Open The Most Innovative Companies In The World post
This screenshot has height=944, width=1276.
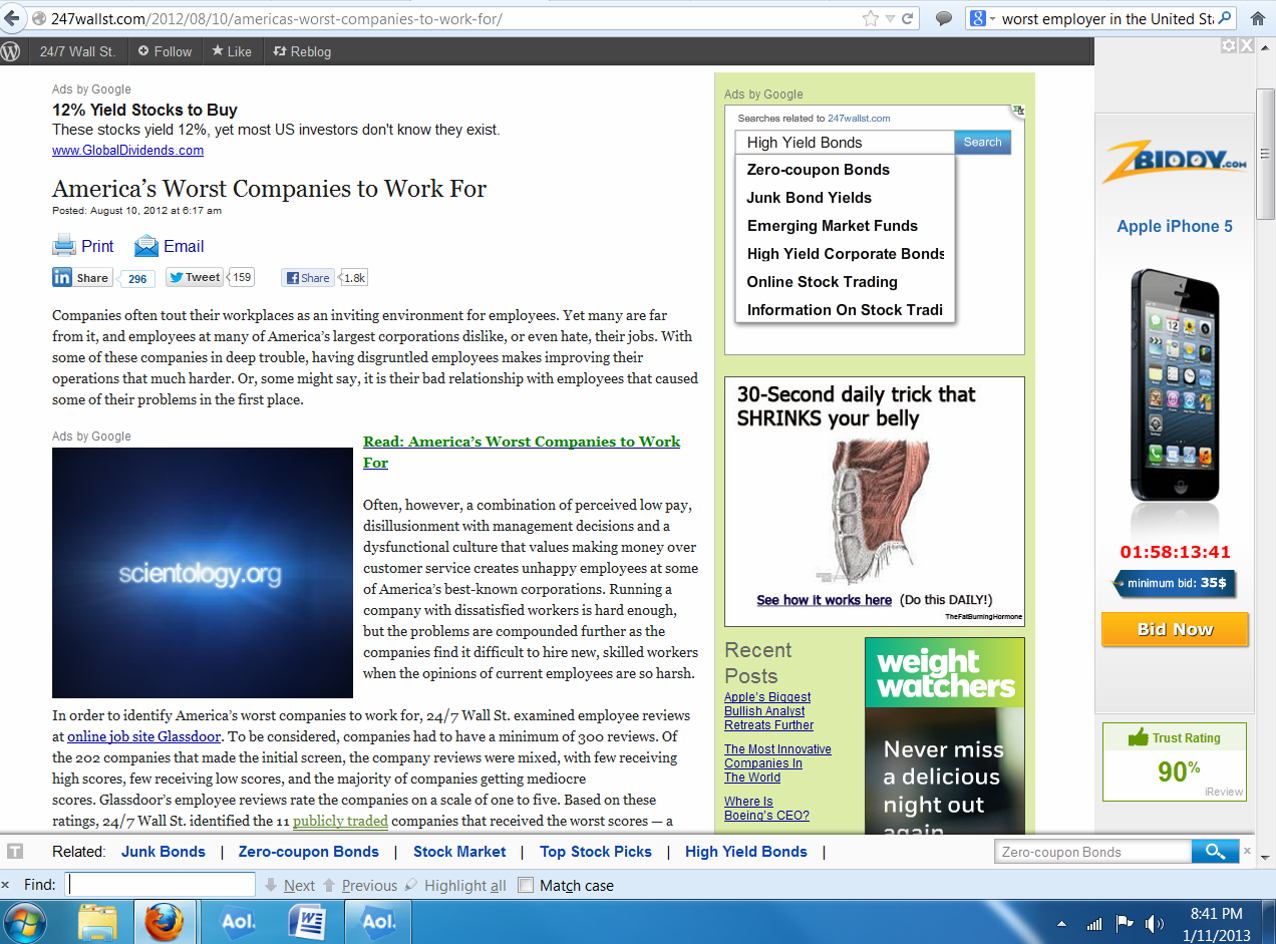pos(778,763)
